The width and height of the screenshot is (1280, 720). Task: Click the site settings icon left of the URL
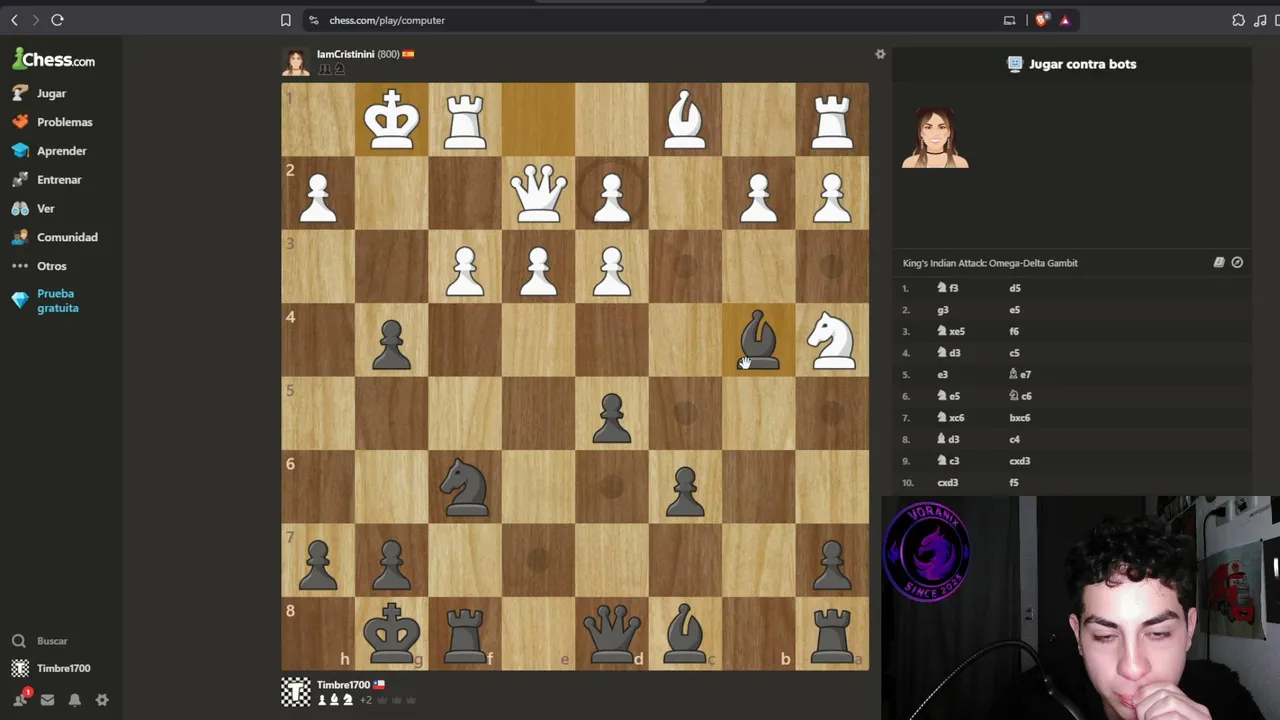pyautogui.click(x=313, y=20)
